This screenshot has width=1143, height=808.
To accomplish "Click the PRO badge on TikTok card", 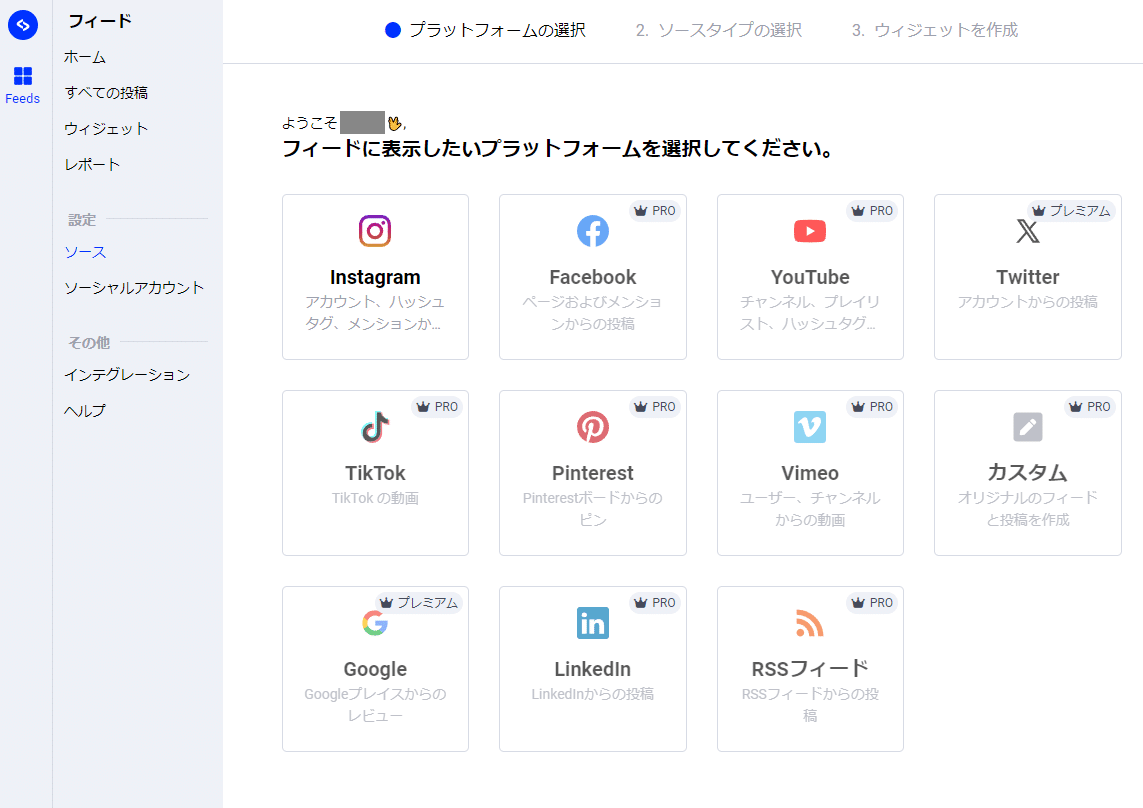I will click(x=437, y=407).
